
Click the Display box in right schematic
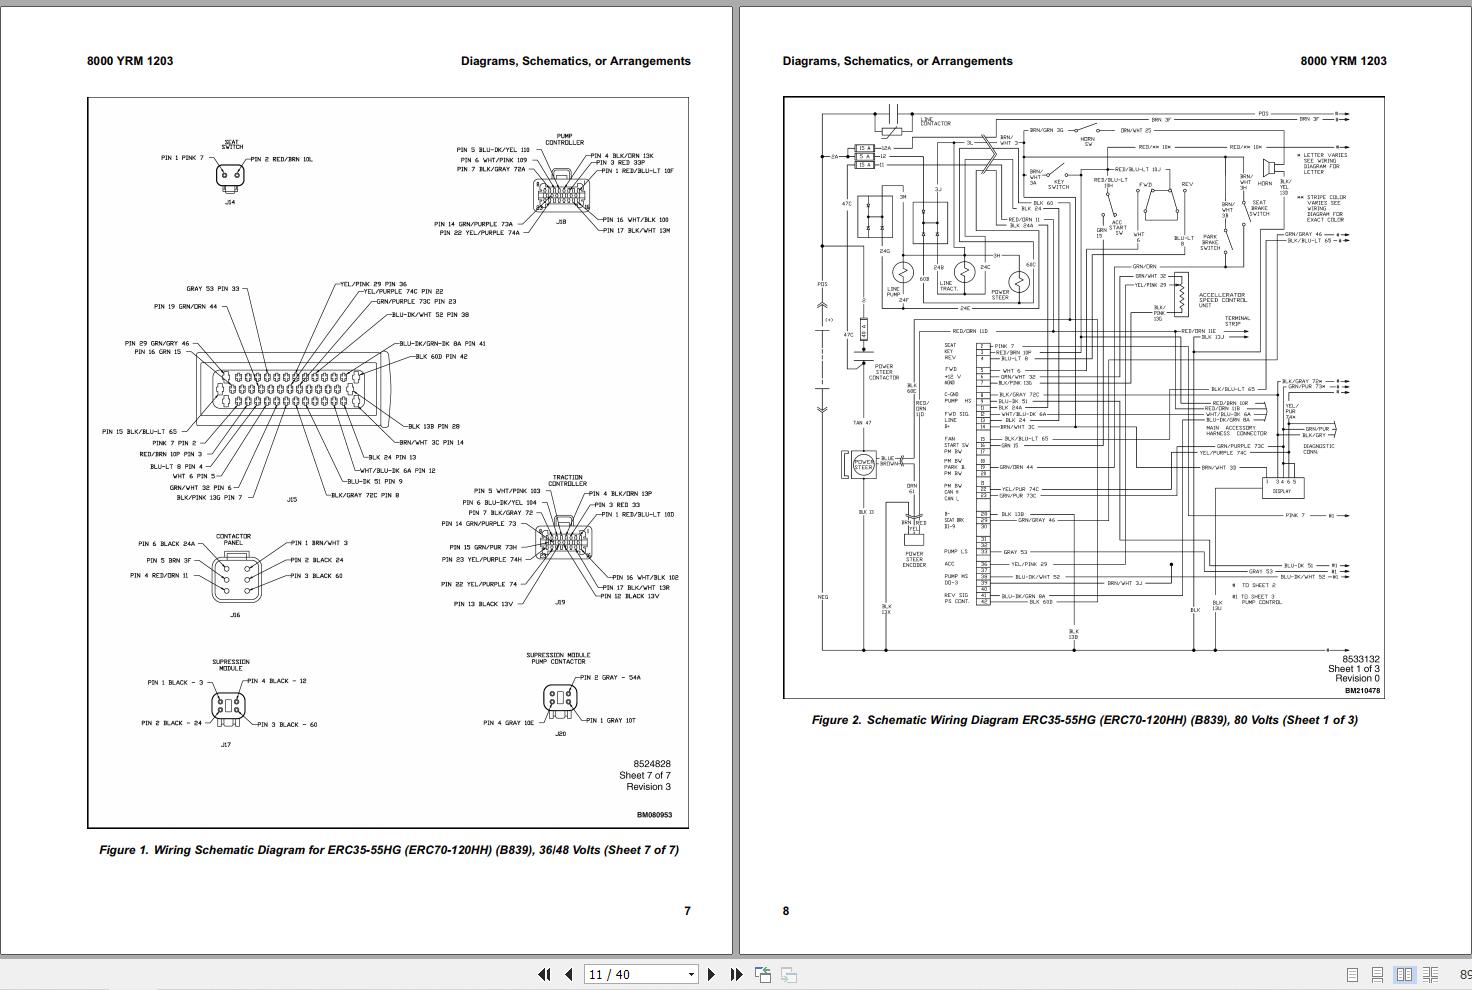[x=1282, y=487]
